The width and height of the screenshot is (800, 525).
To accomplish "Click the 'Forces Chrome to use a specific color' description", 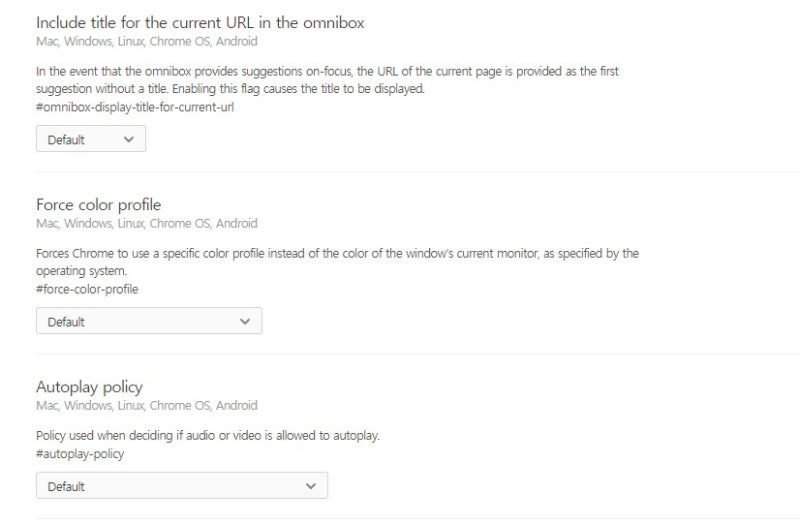I will coord(337,262).
